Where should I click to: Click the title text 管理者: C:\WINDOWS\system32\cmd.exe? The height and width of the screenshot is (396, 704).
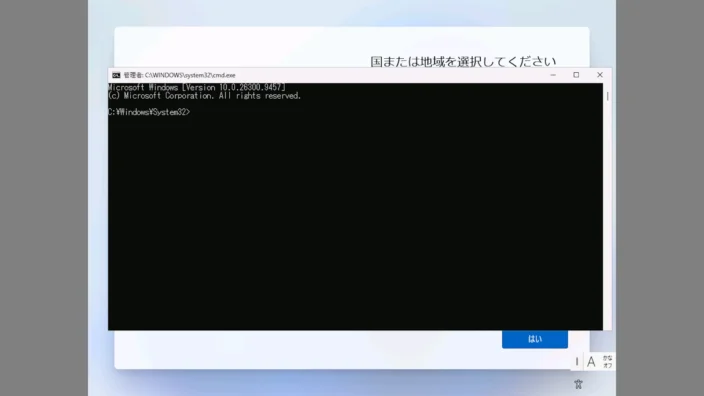pyautogui.click(x=179, y=75)
